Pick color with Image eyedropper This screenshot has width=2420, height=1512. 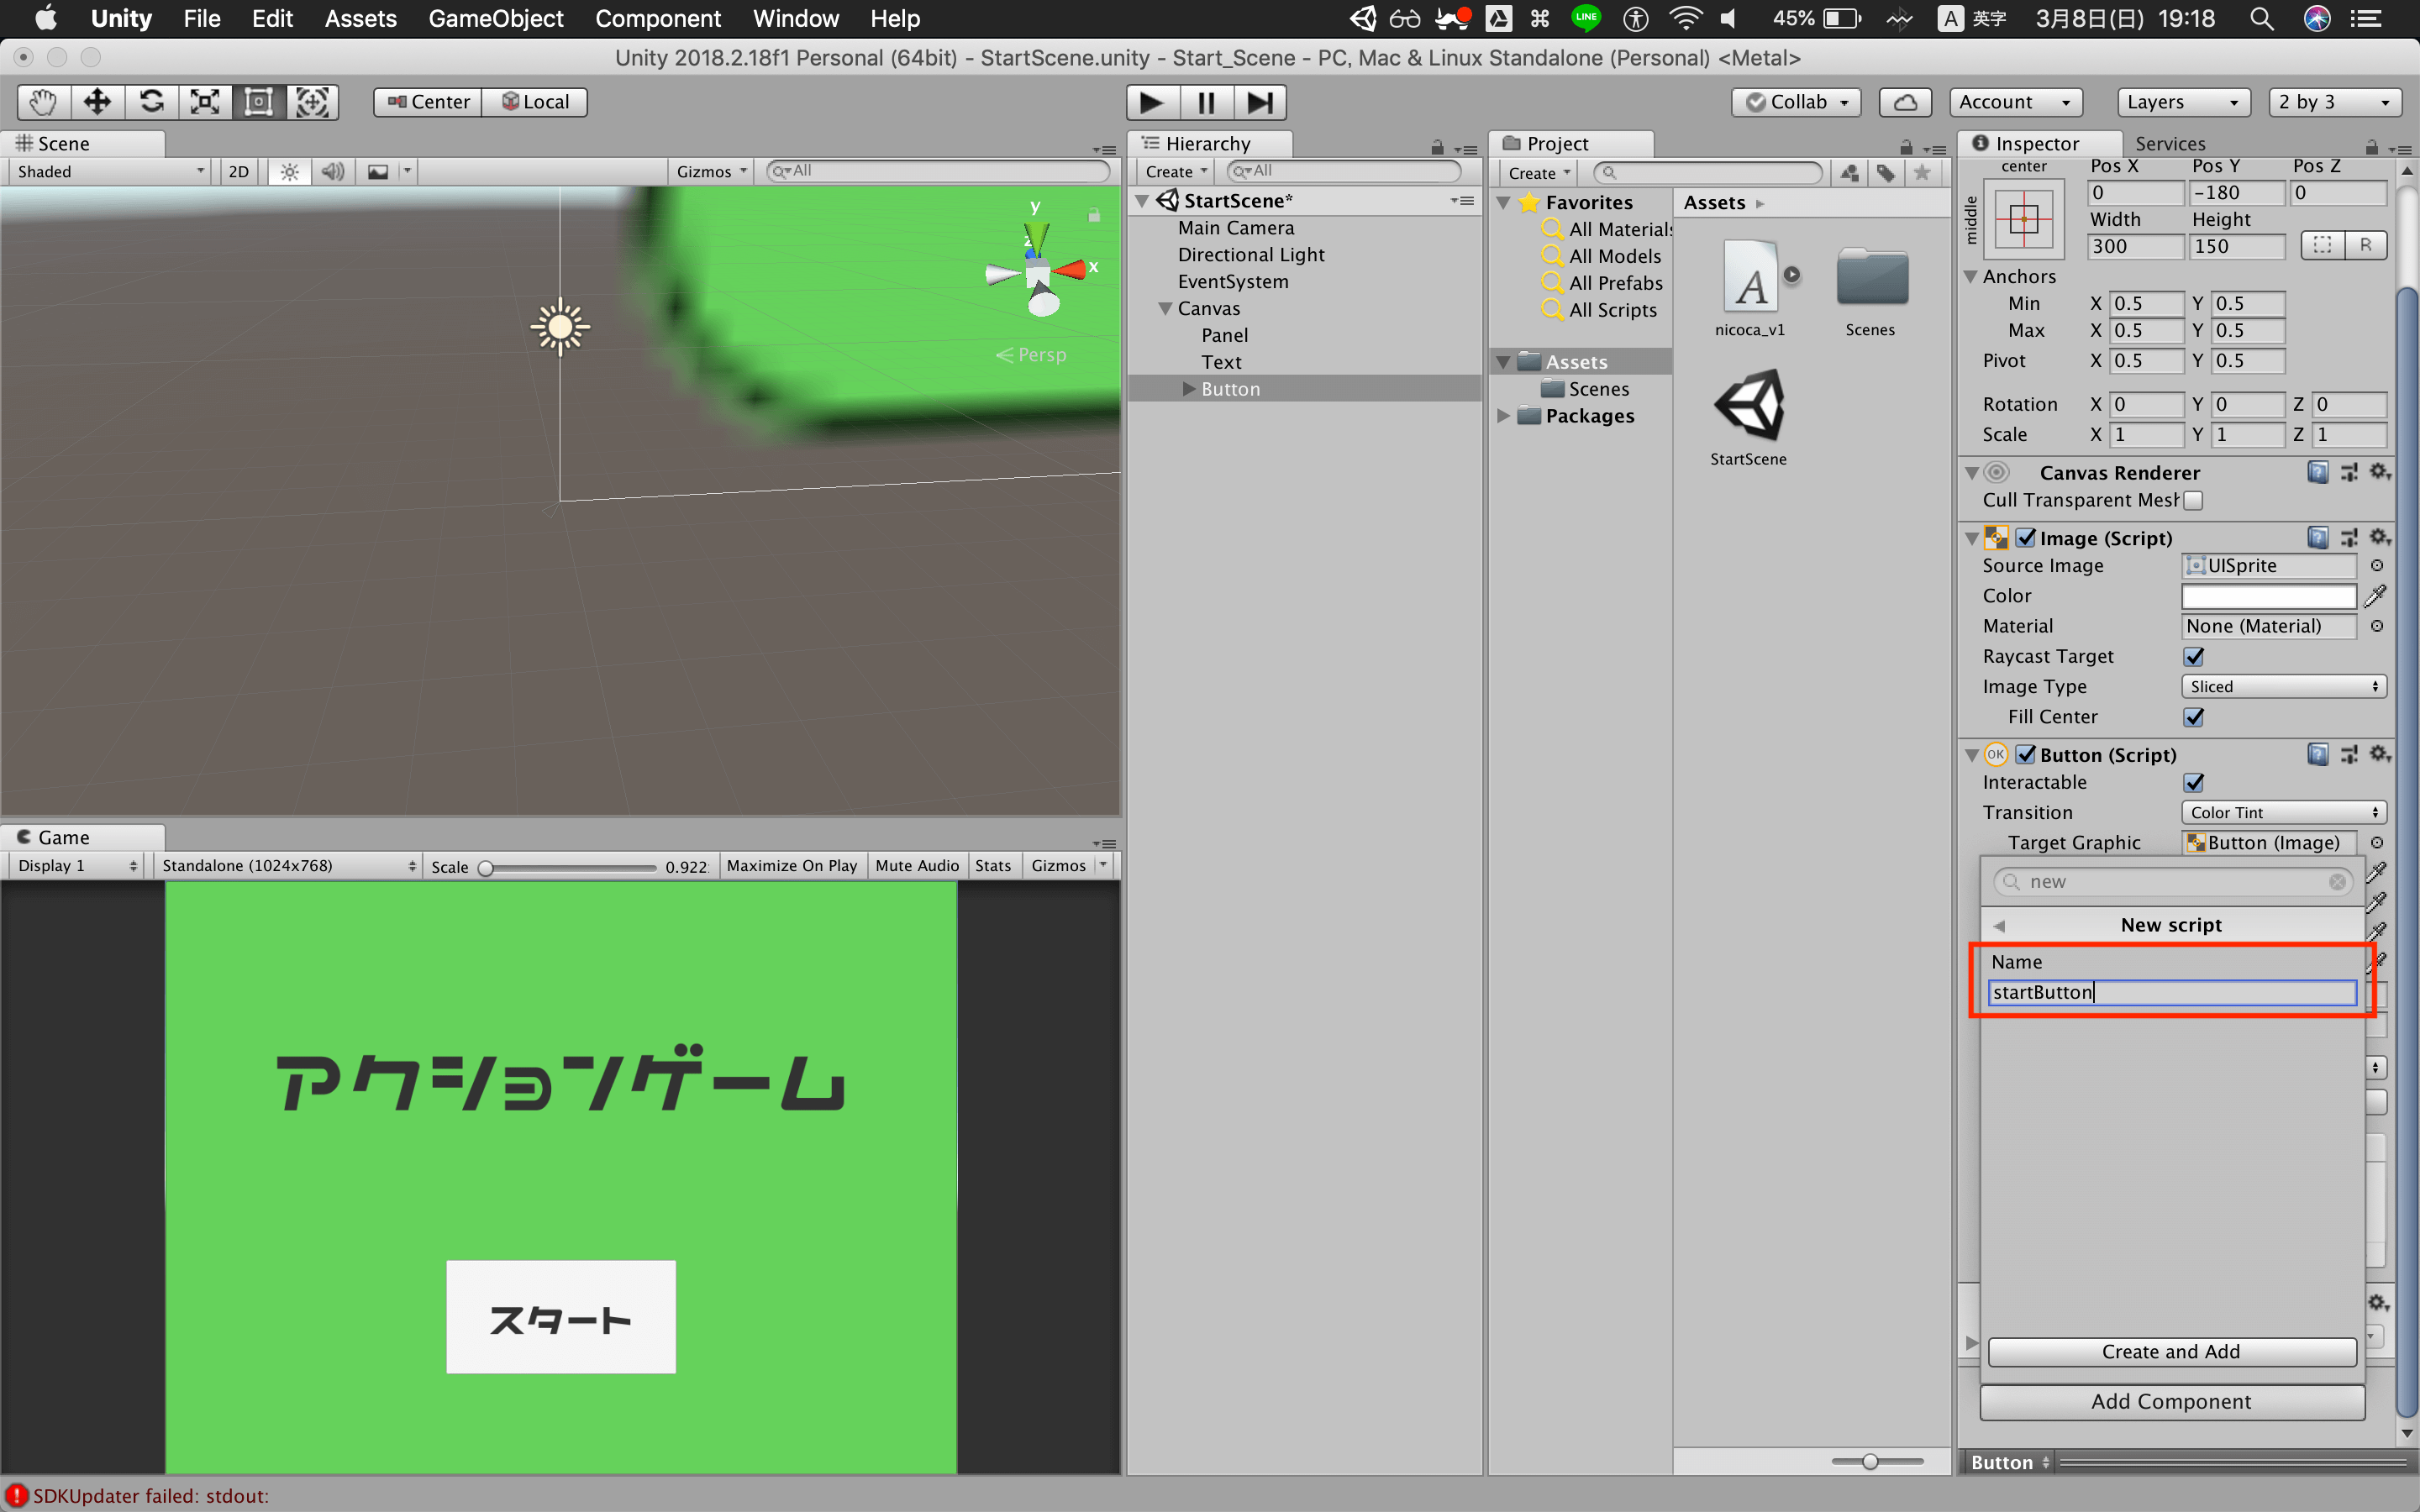pos(2376,596)
